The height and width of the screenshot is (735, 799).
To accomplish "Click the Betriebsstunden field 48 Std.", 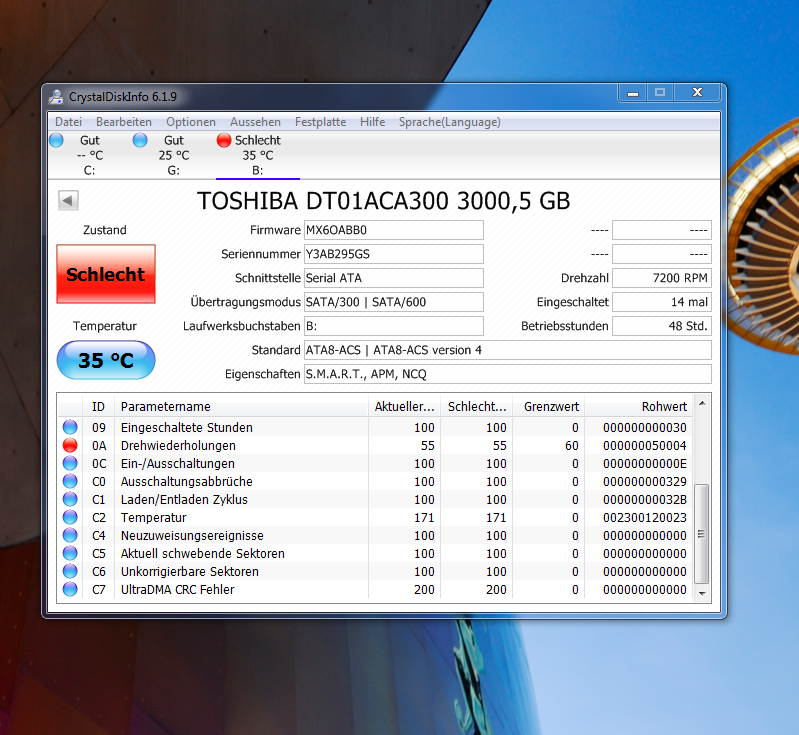I will coord(661,326).
